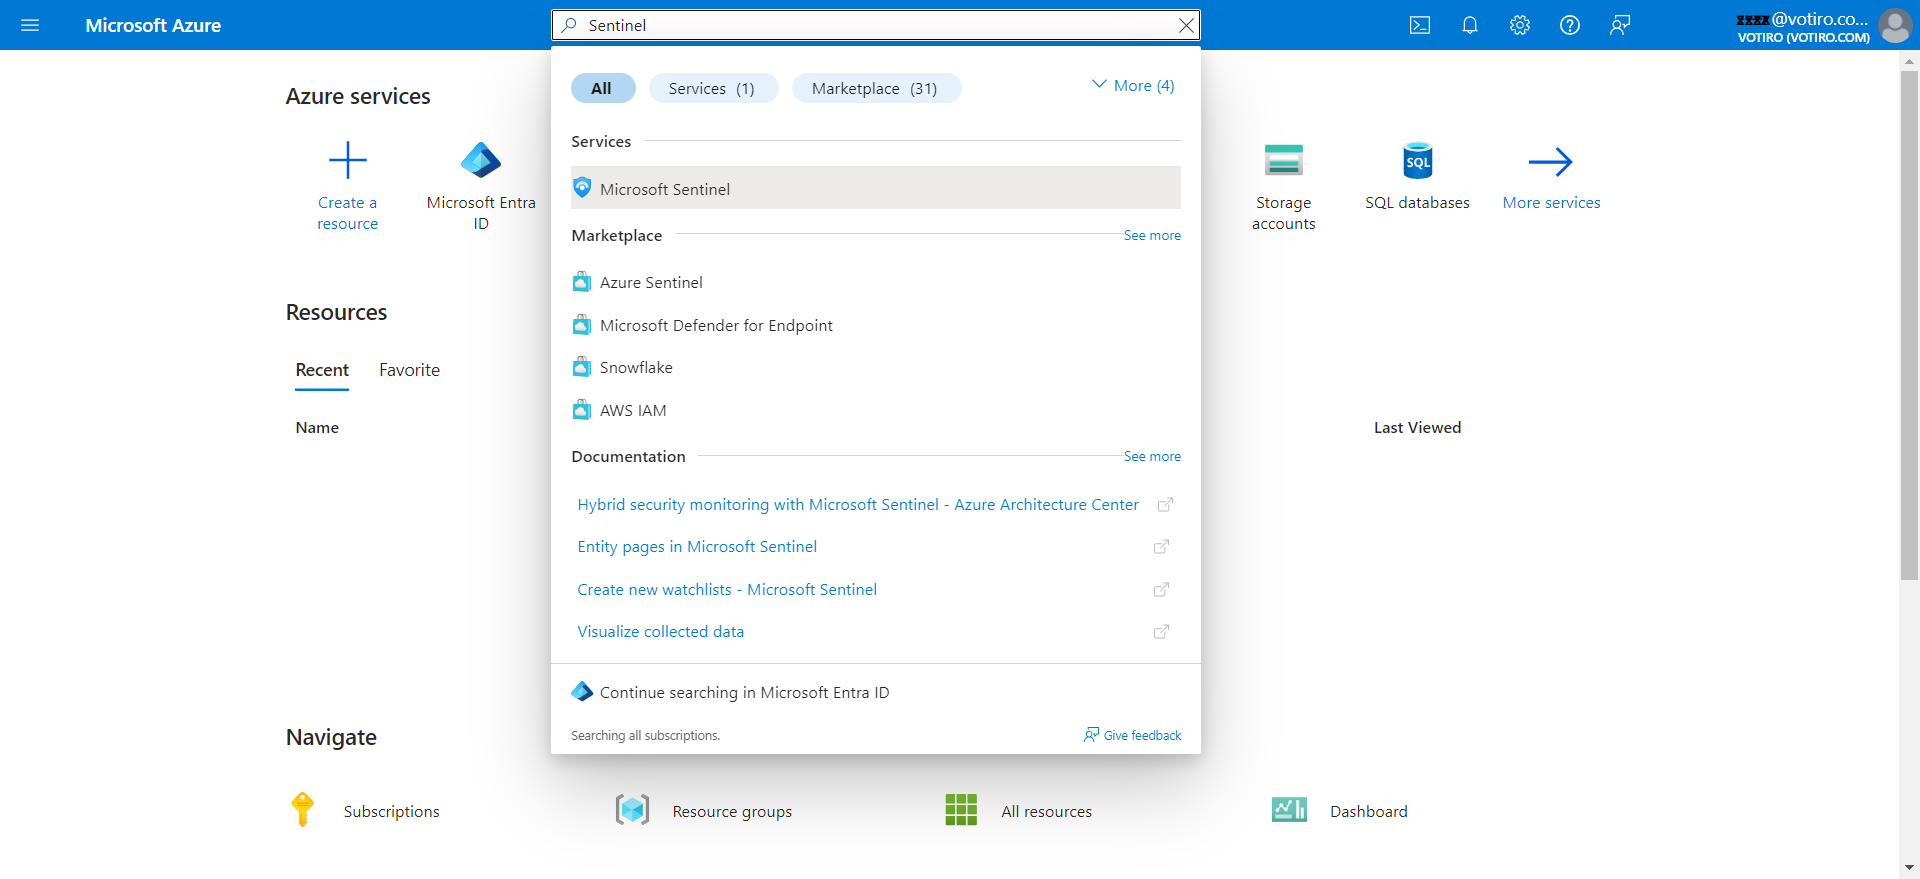Open portal settings gear
Image resolution: width=1920 pixels, height=879 pixels.
point(1520,25)
